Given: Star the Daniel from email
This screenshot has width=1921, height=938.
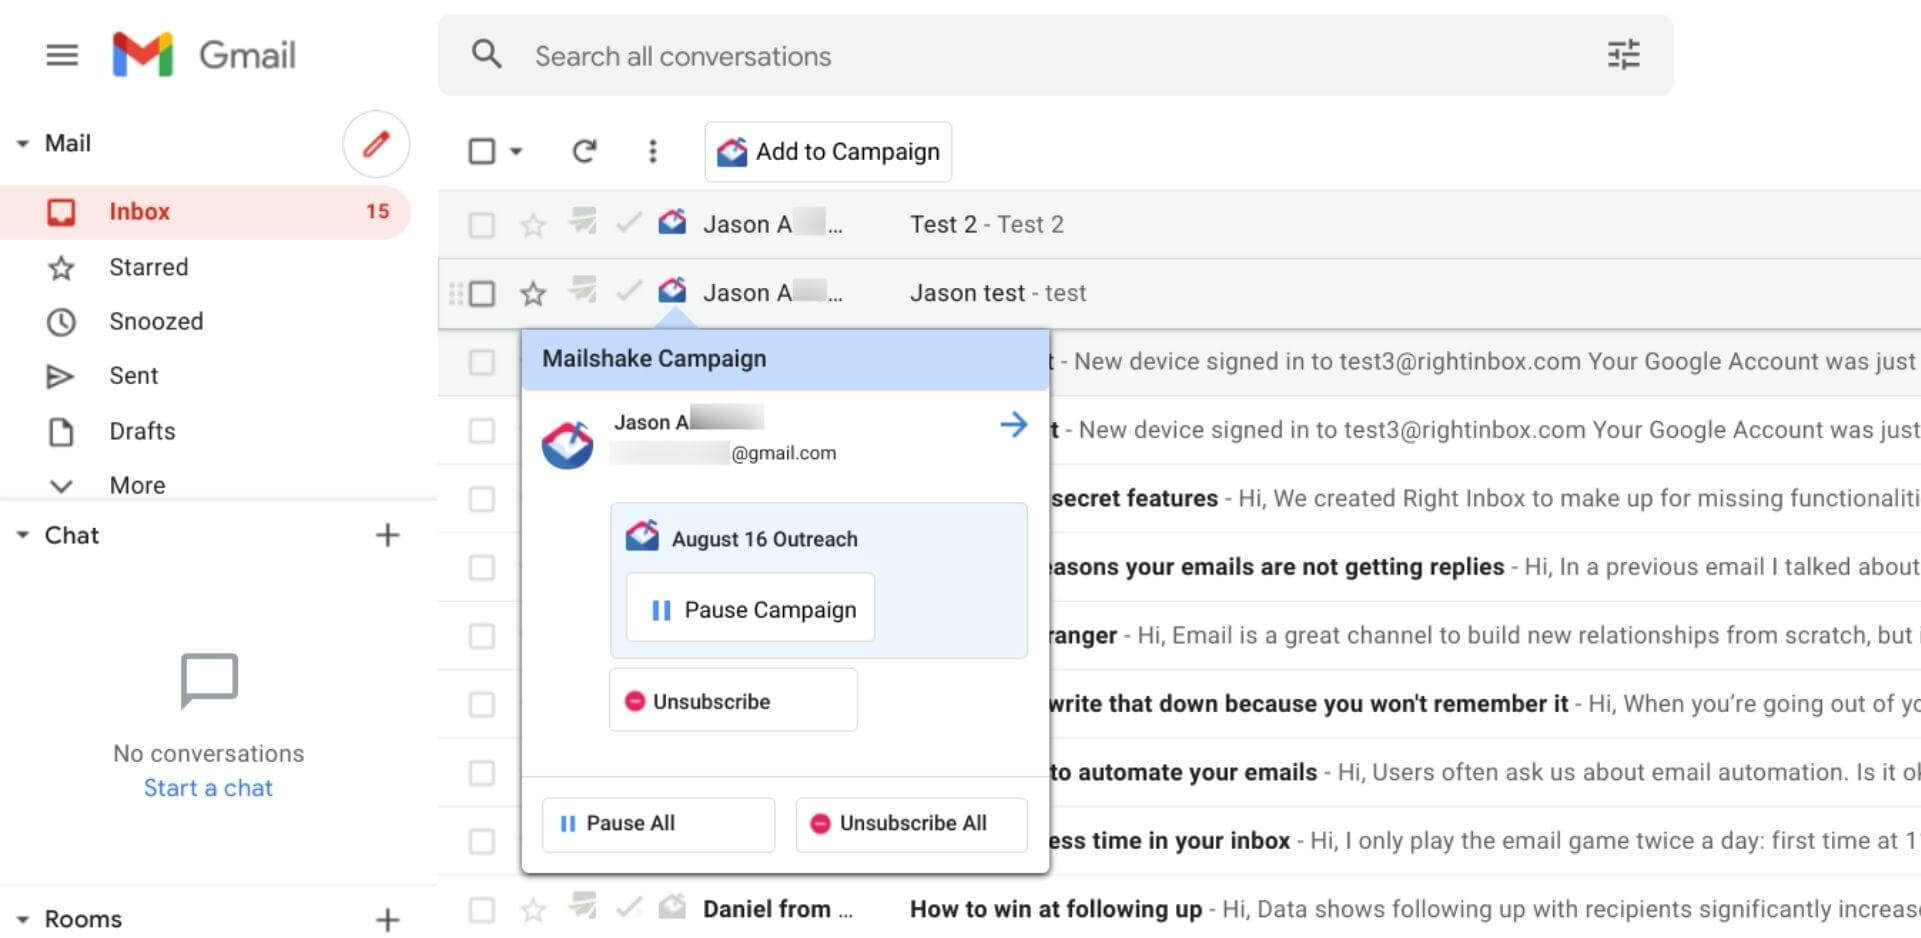Looking at the screenshot, I should [x=533, y=910].
